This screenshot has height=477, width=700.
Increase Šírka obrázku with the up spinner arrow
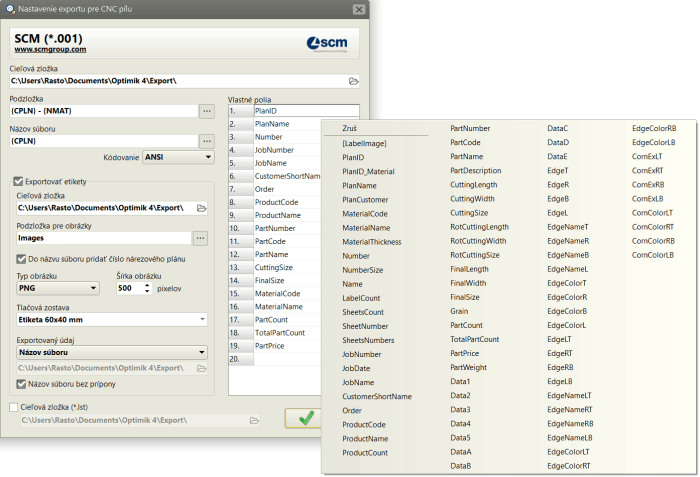[x=147, y=285]
